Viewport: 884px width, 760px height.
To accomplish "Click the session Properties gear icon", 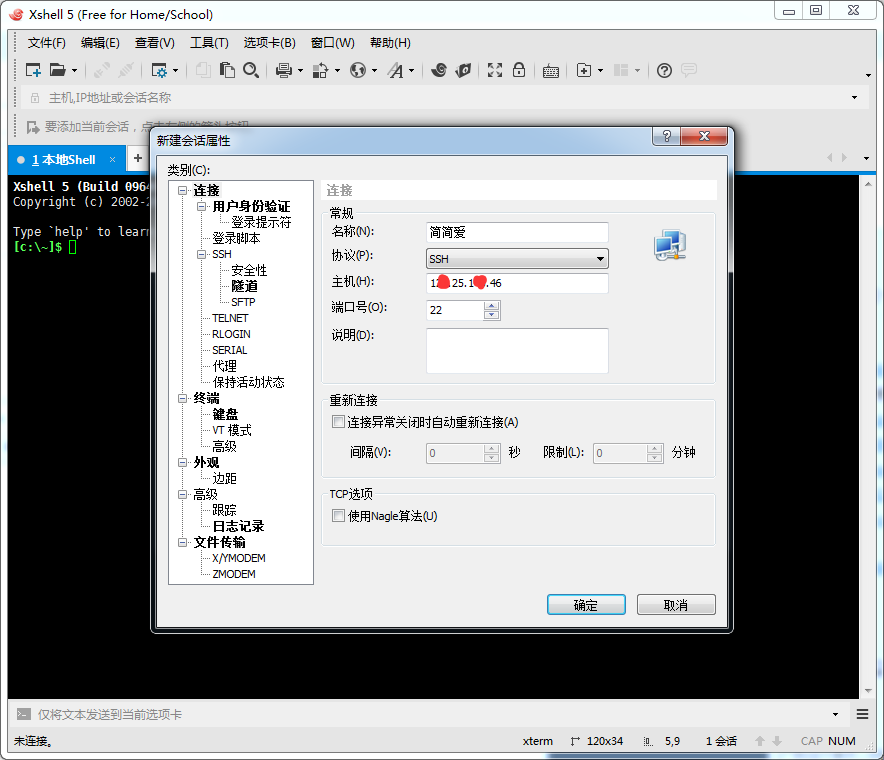I will pos(160,70).
